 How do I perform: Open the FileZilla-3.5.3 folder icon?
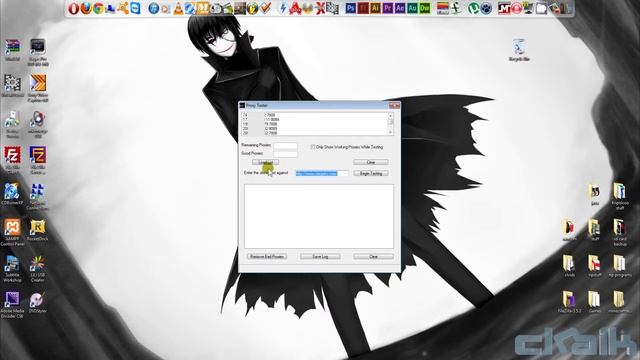[x=569, y=302]
